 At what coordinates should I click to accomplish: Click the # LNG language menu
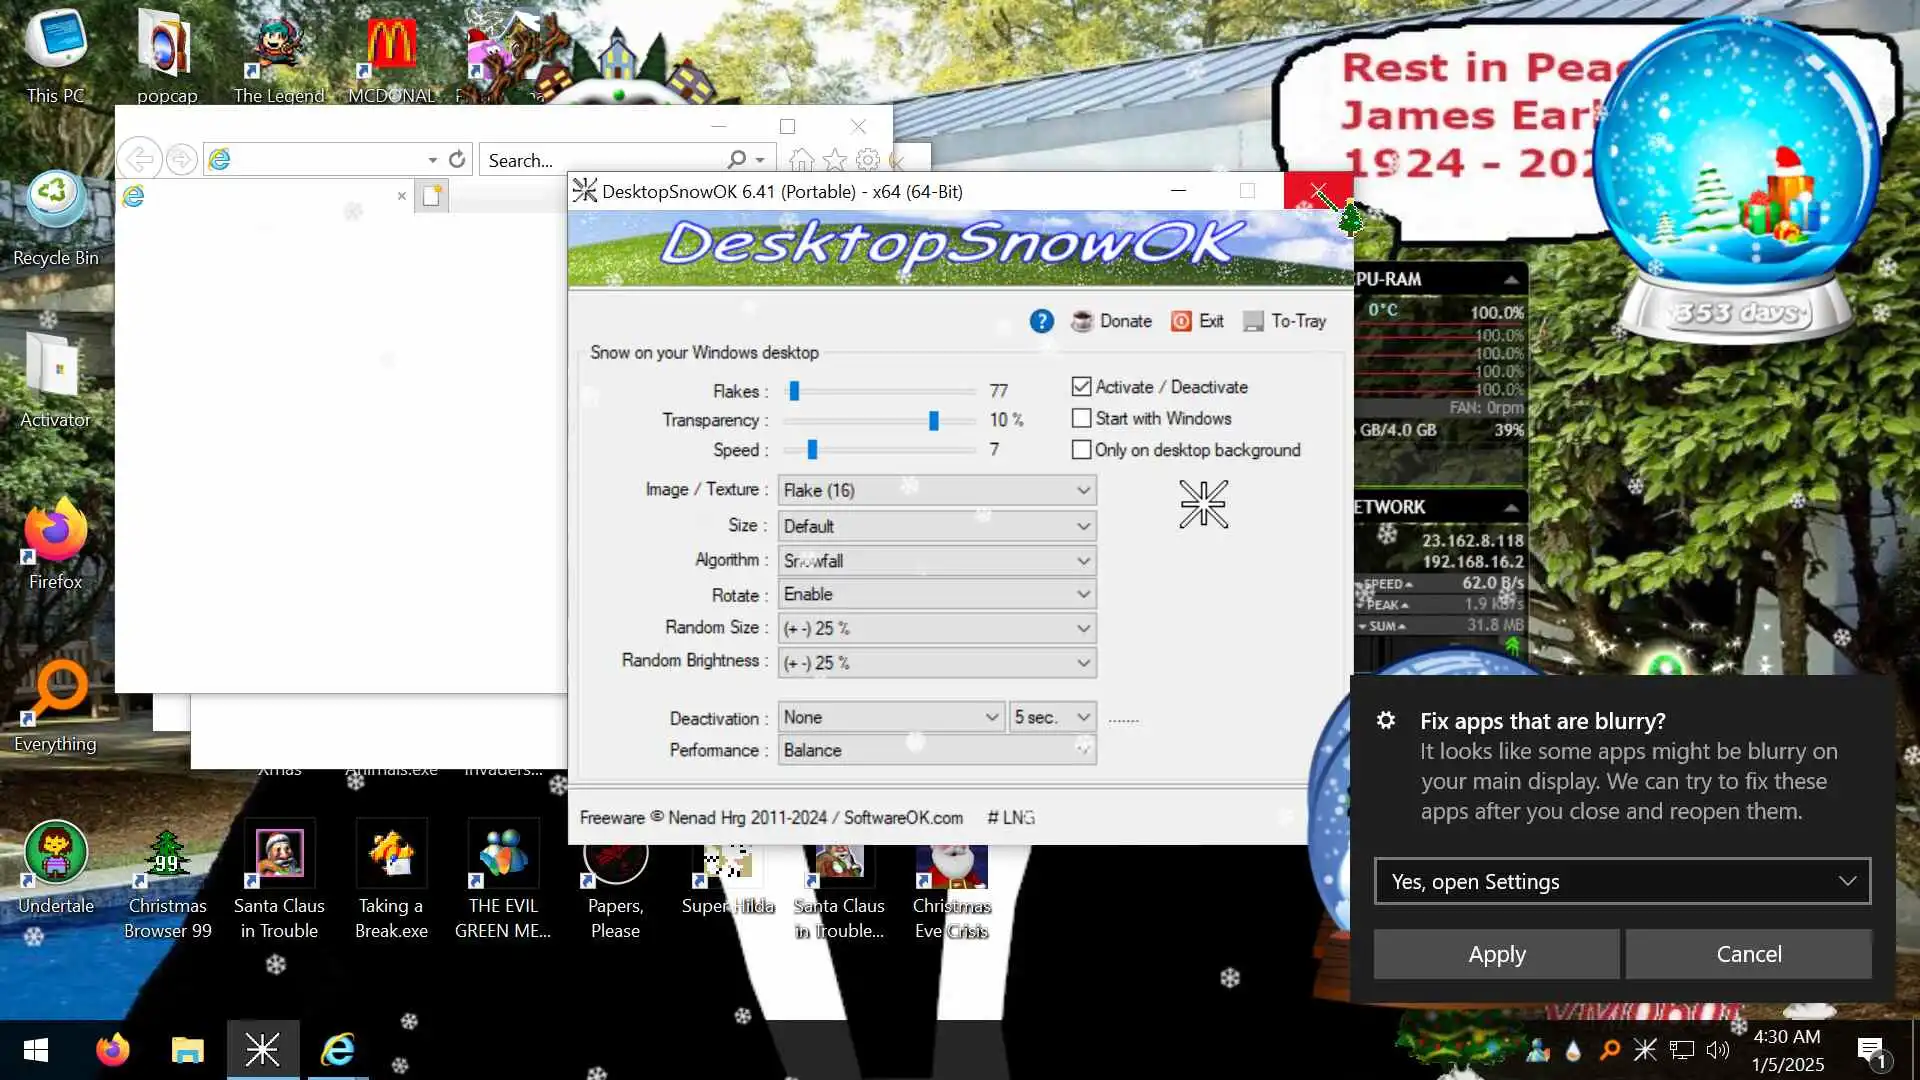(x=1011, y=818)
